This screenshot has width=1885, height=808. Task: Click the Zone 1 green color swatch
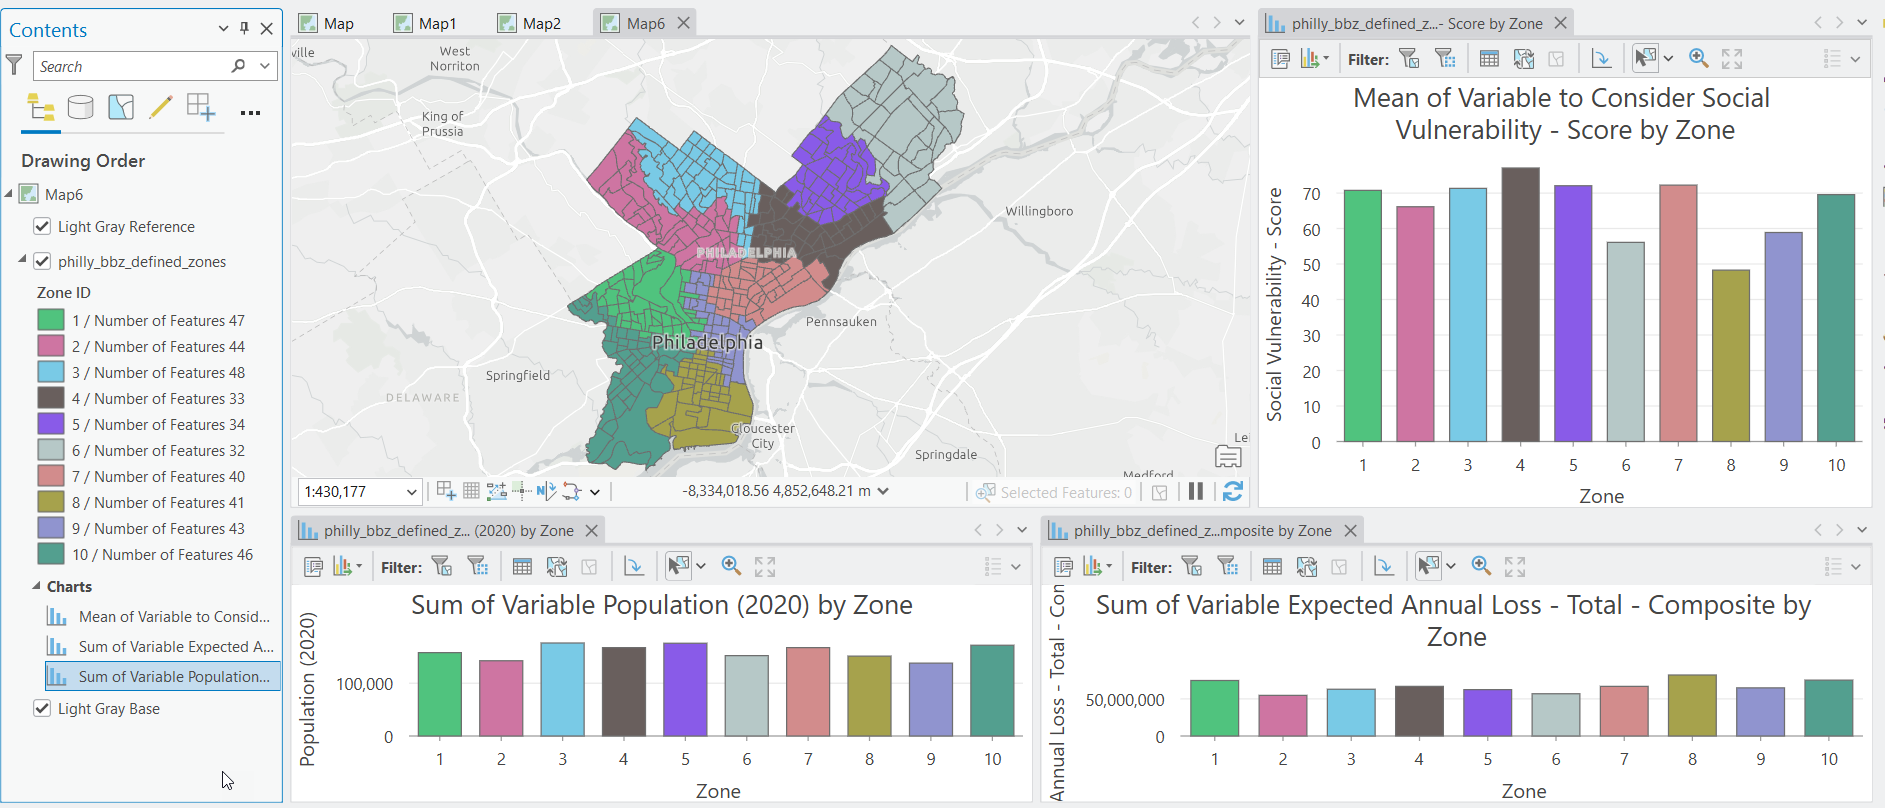51,320
